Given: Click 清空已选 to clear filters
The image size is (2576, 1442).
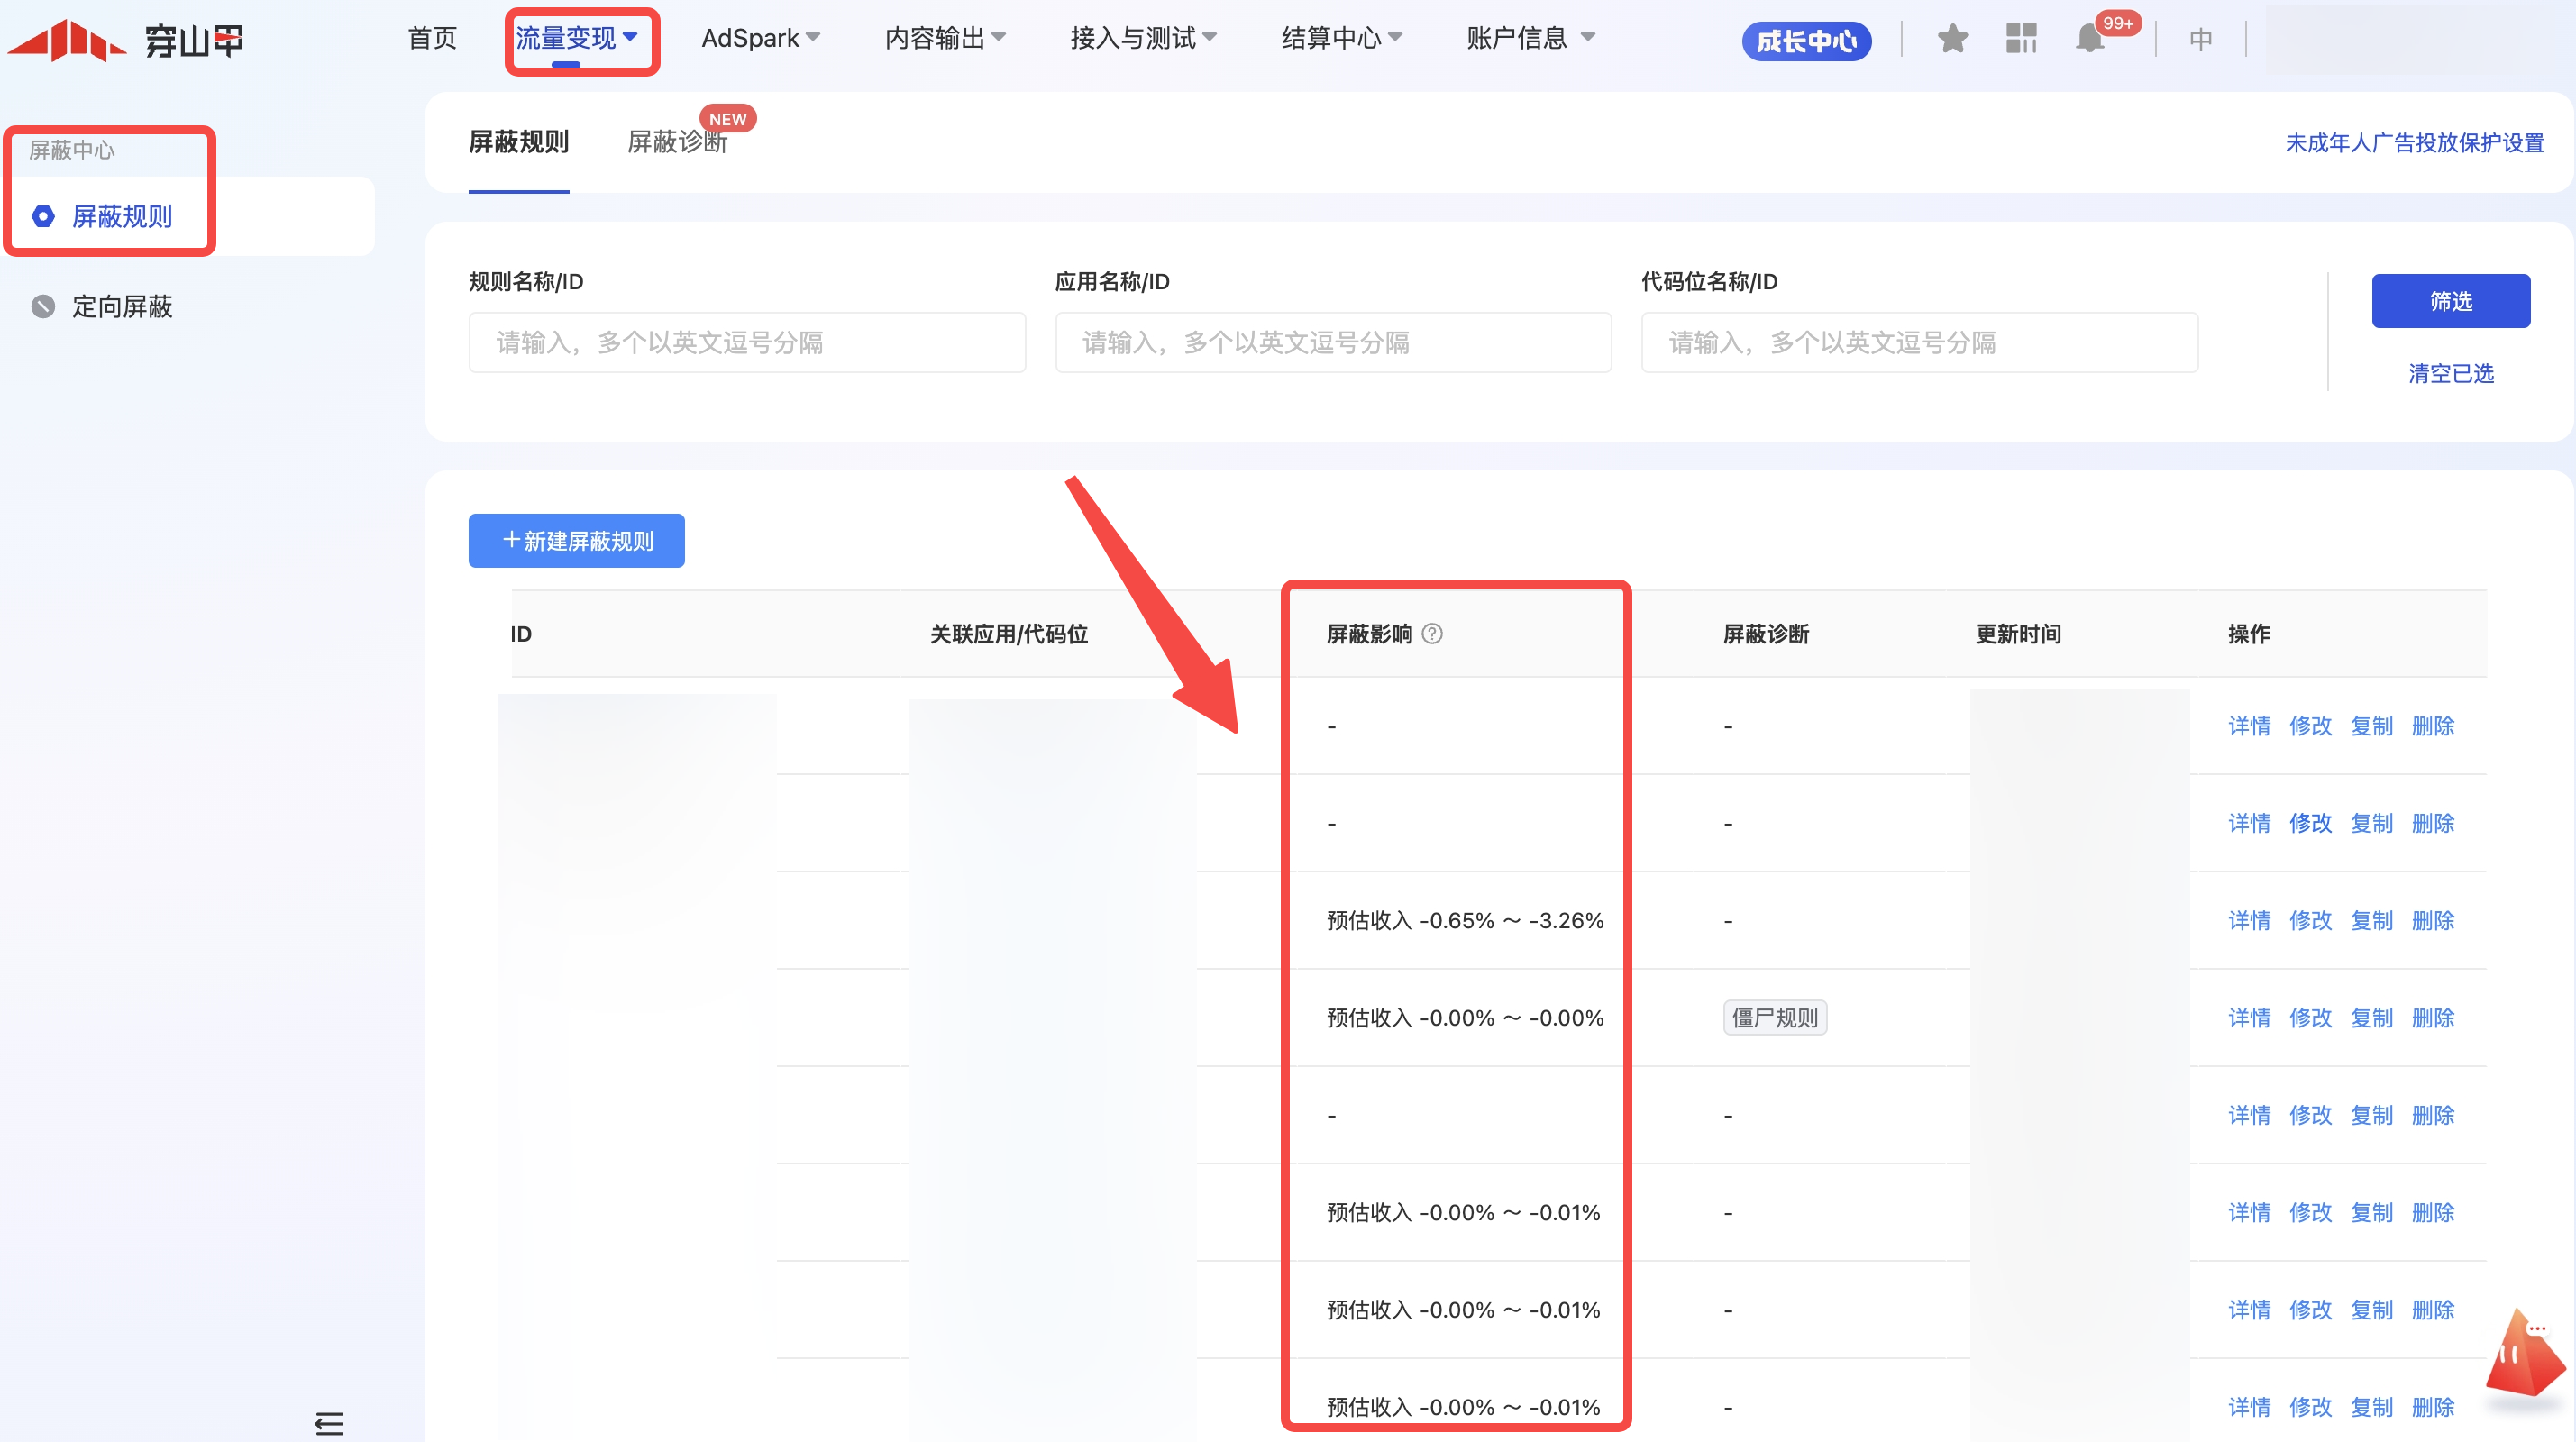Looking at the screenshot, I should pos(2450,373).
